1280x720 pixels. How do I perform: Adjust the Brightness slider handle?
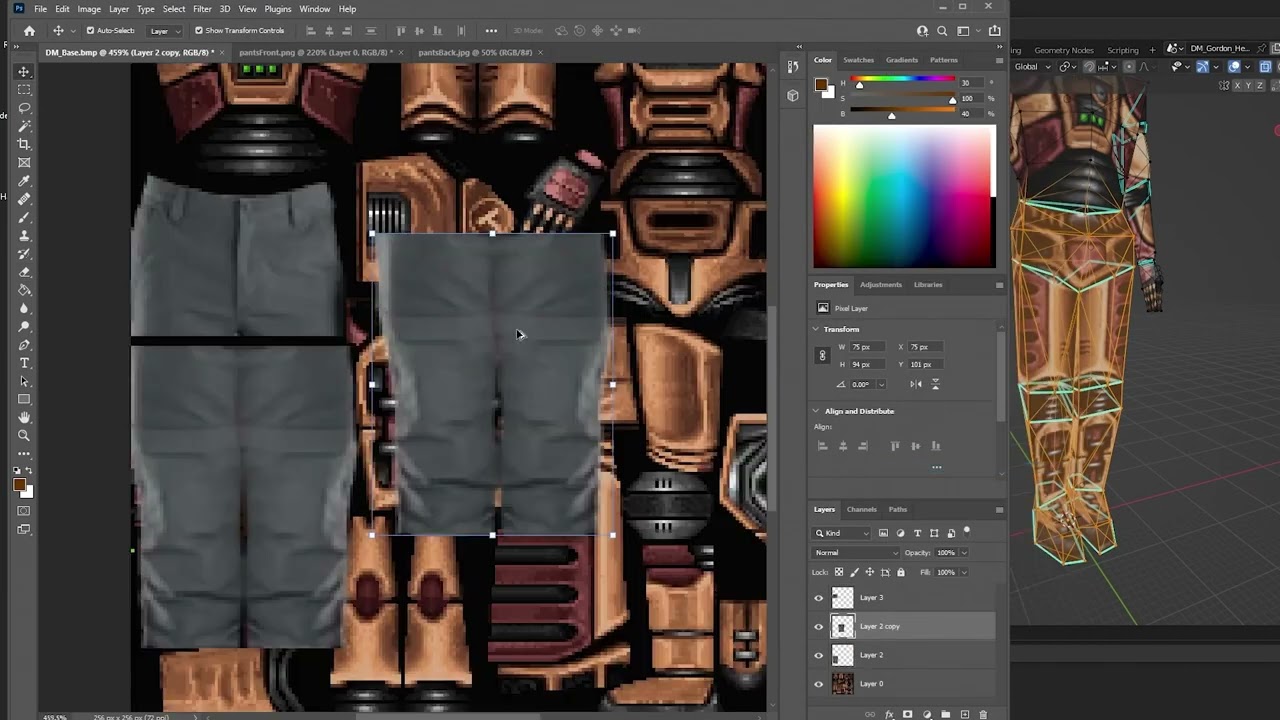click(892, 116)
